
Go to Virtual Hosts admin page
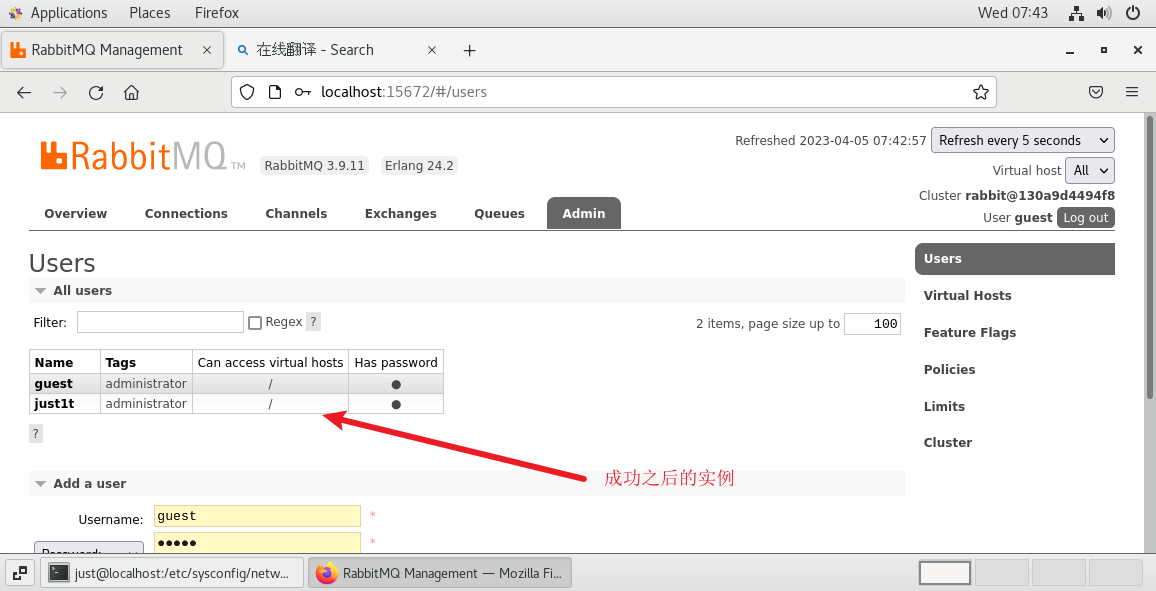point(967,296)
